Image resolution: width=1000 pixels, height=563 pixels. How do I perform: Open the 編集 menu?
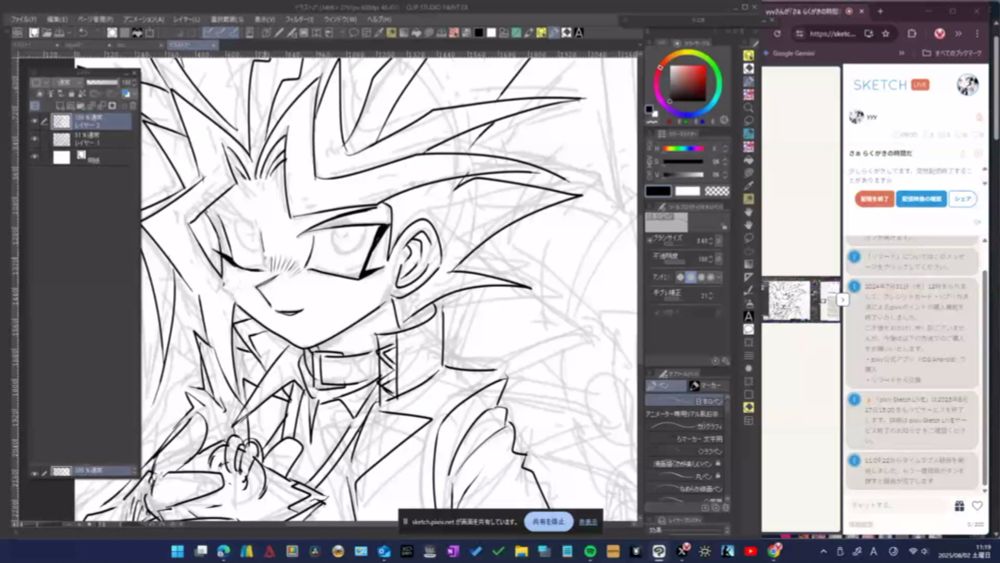tap(57, 20)
